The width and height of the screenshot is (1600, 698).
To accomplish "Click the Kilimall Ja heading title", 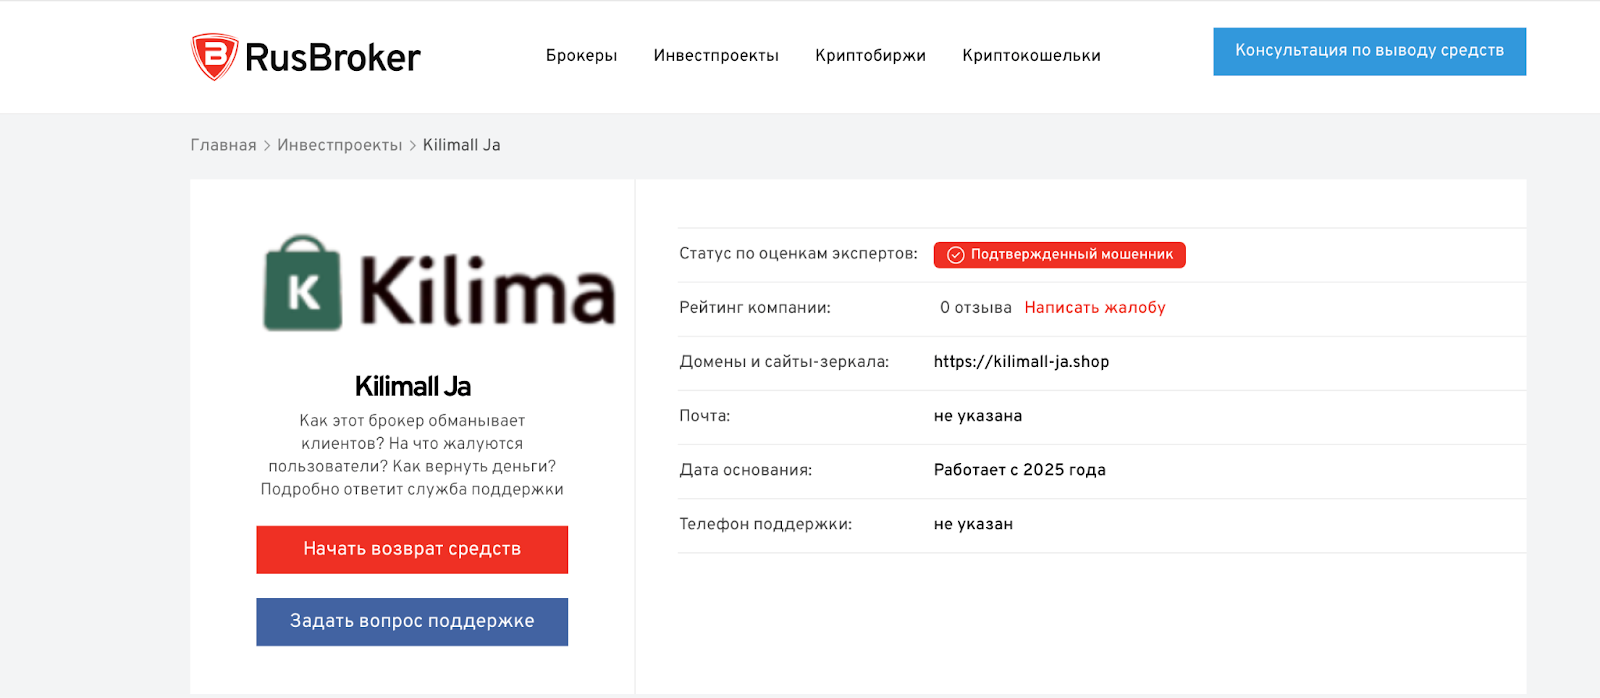I will tap(412, 386).
